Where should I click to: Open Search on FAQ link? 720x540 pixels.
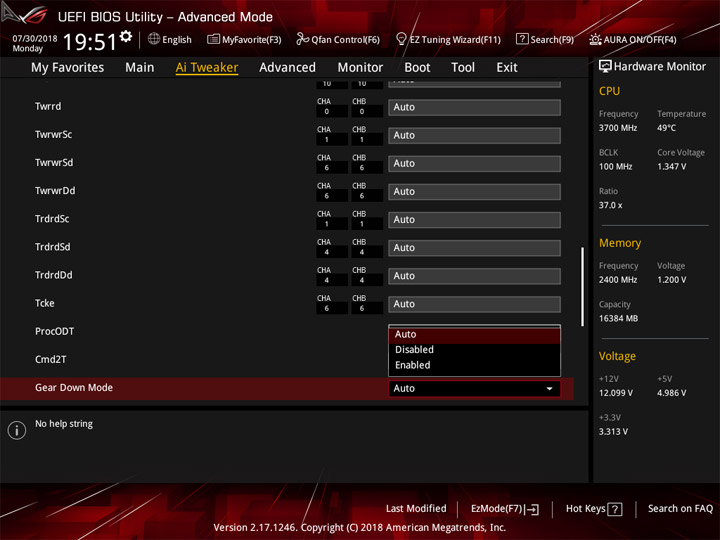tap(680, 509)
